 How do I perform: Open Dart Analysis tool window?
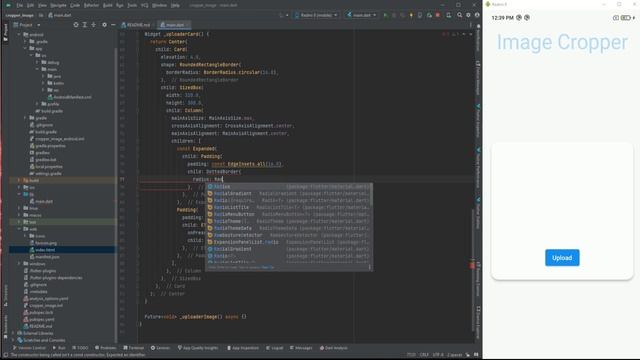[334, 348]
